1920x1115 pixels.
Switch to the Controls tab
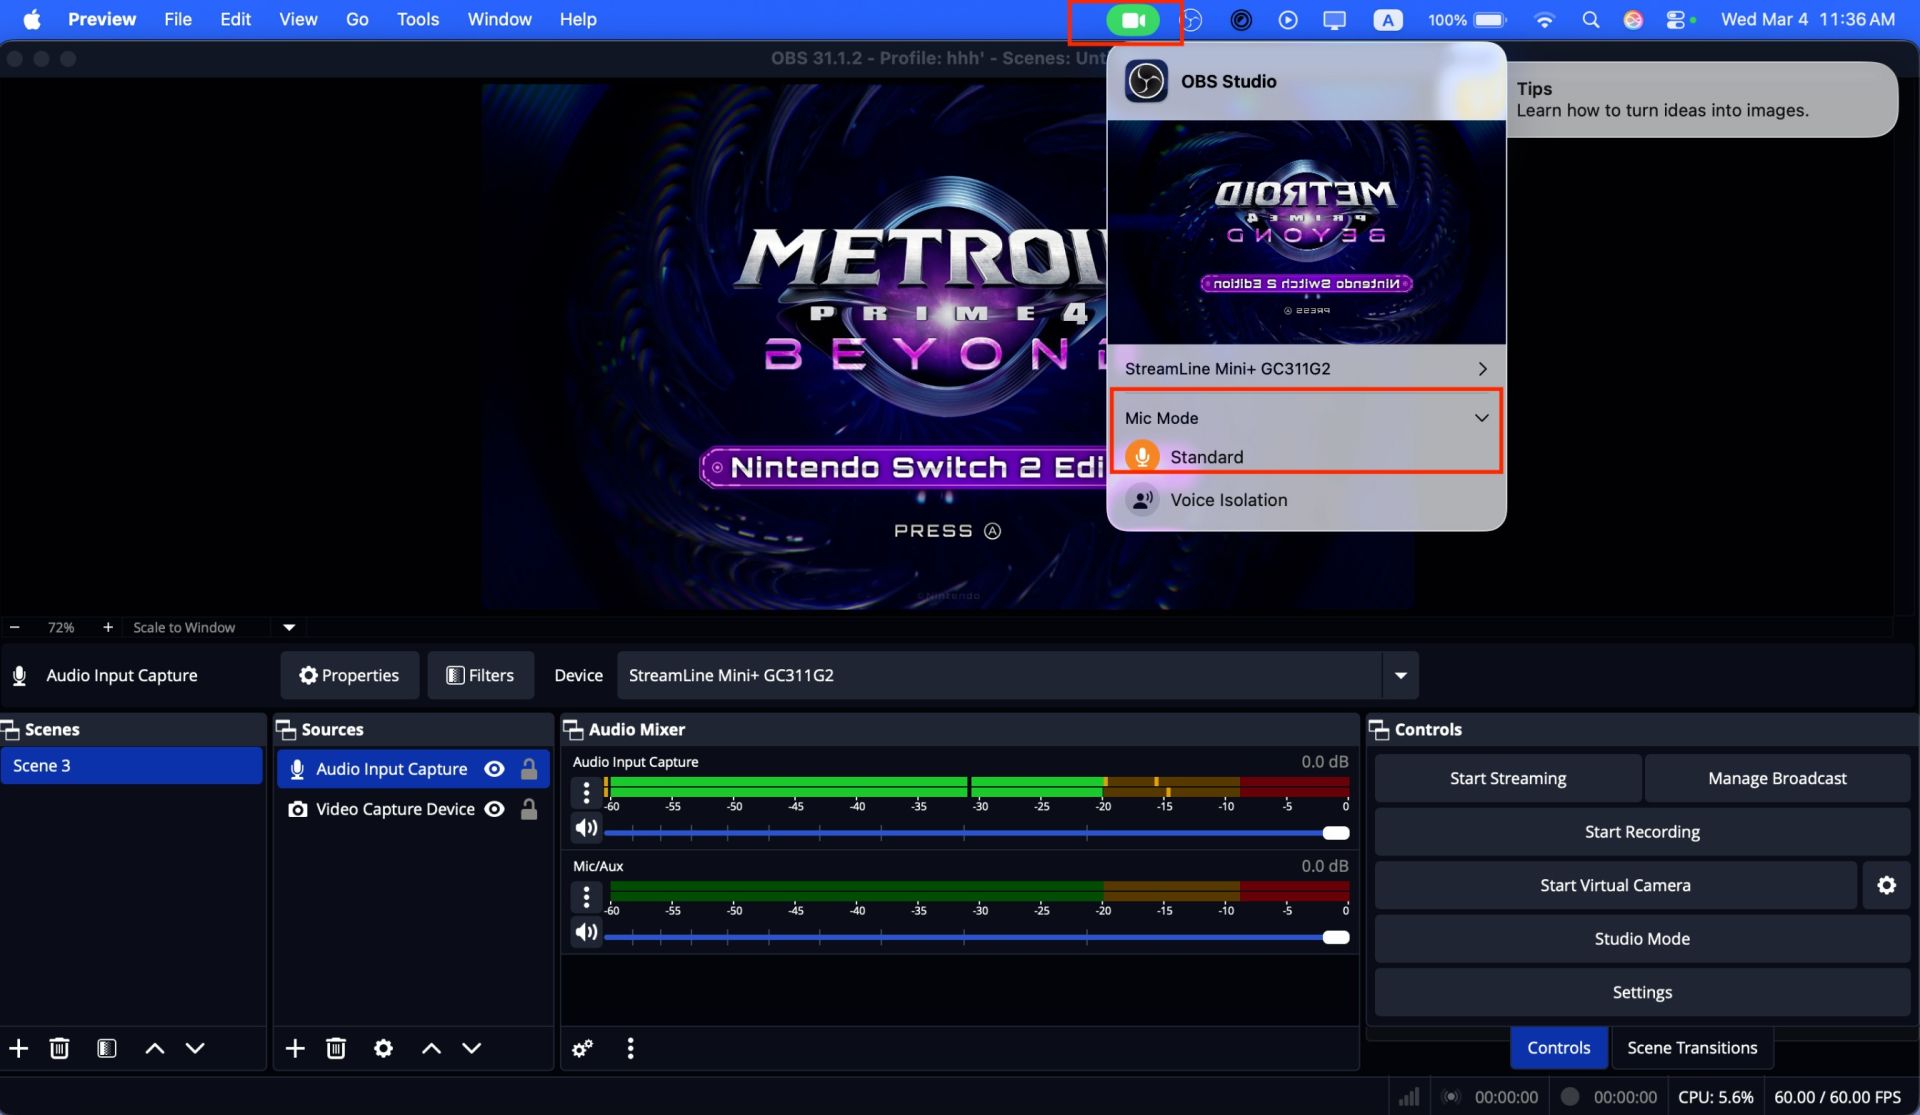pos(1558,1048)
